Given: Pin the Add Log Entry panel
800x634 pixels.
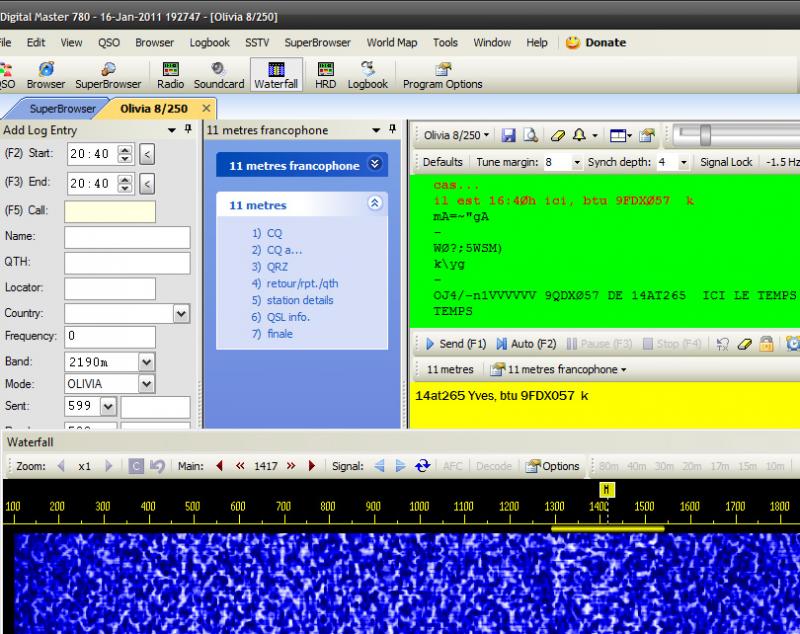Looking at the screenshot, I should click(188, 130).
